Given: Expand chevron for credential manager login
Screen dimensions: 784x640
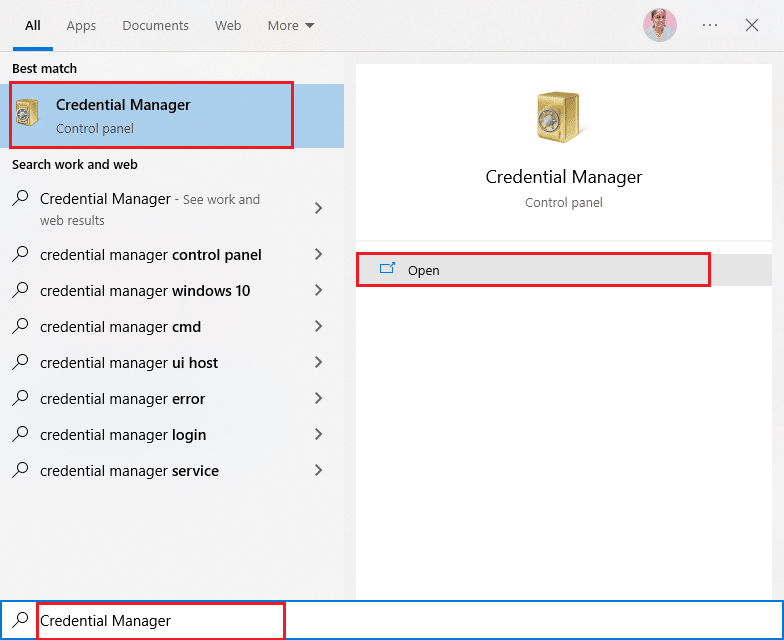Looking at the screenshot, I should coord(318,434).
